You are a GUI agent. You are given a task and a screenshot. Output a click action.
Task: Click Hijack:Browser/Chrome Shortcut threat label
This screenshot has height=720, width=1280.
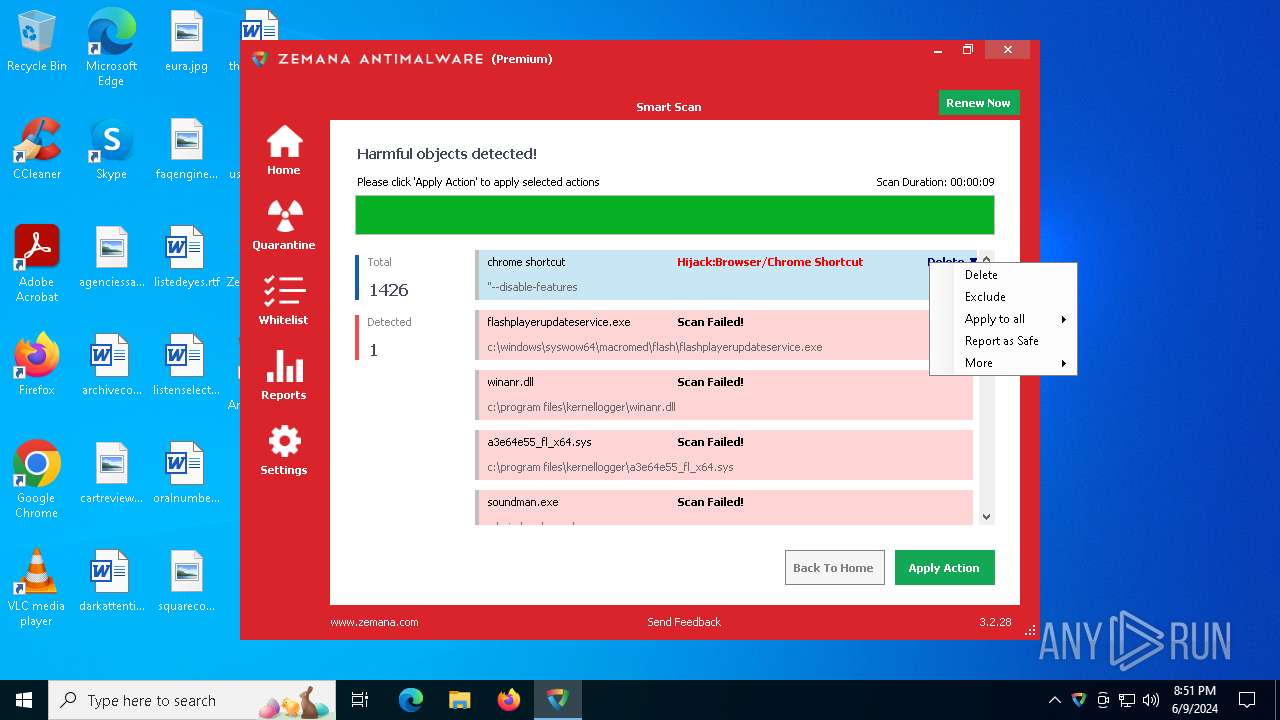pyautogui.click(x=770, y=262)
